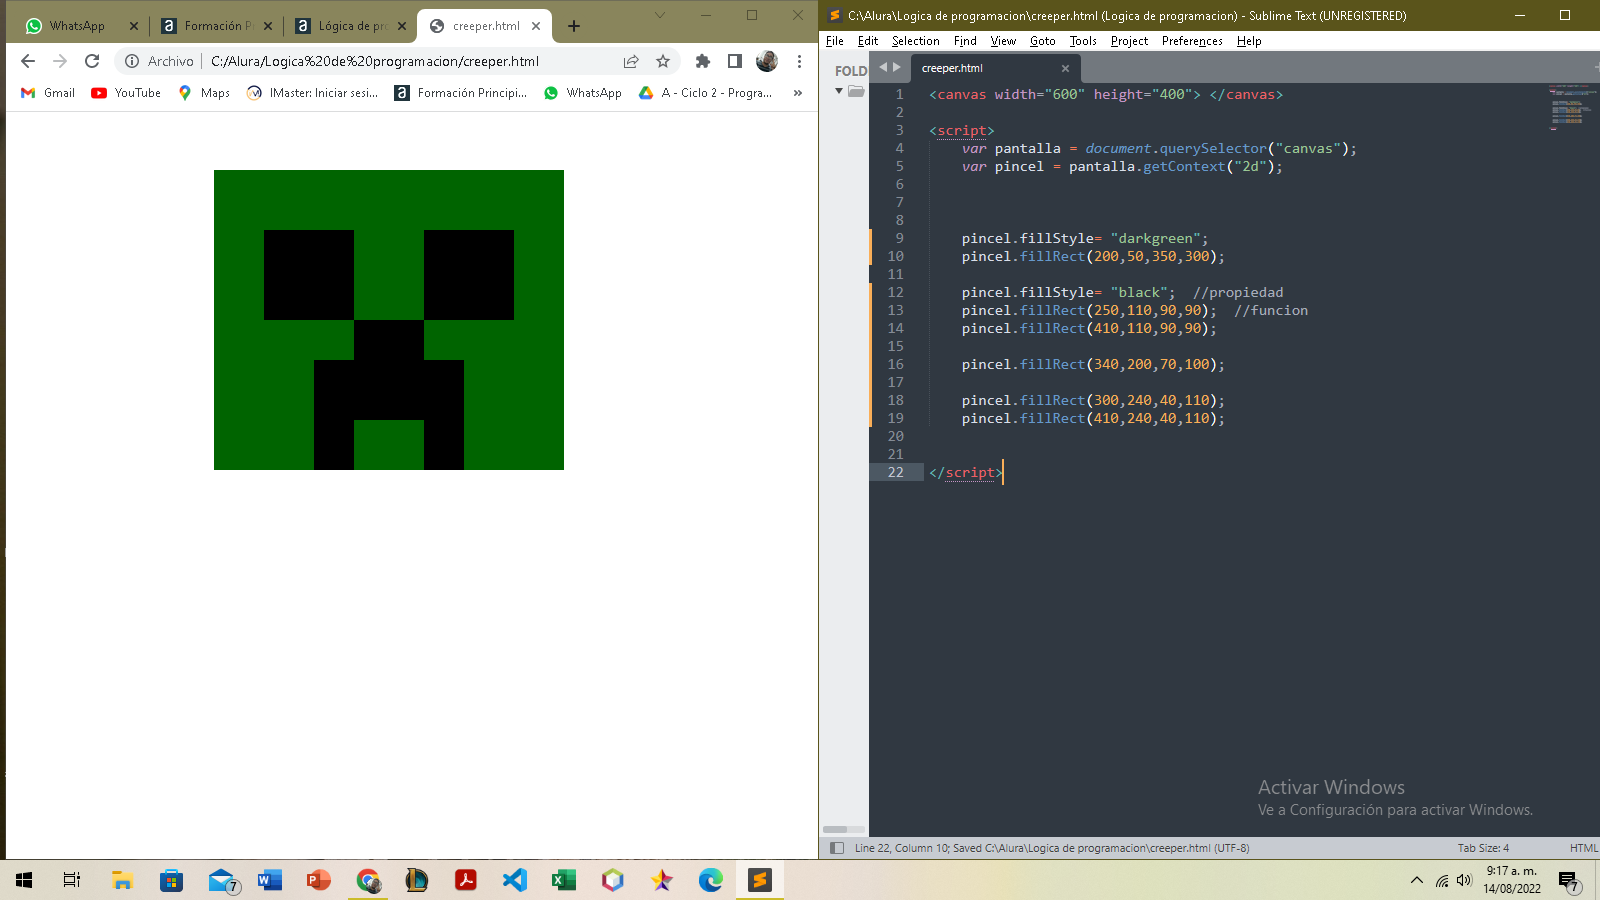Open the Maps bookmark
This screenshot has height=900, width=1600.
(x=204, y=93)
